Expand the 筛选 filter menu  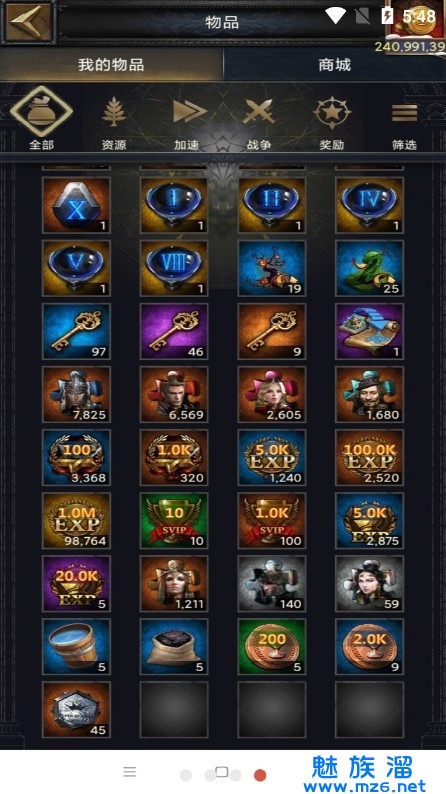(404, 123)
